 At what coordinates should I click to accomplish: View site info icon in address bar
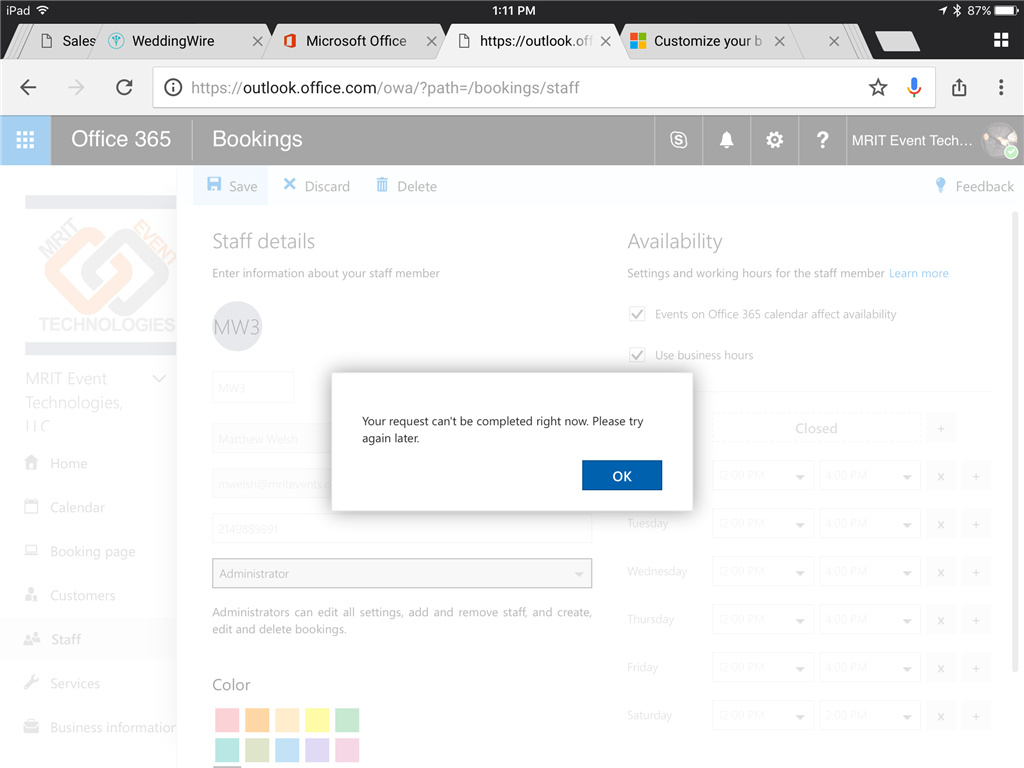point(173,88)
